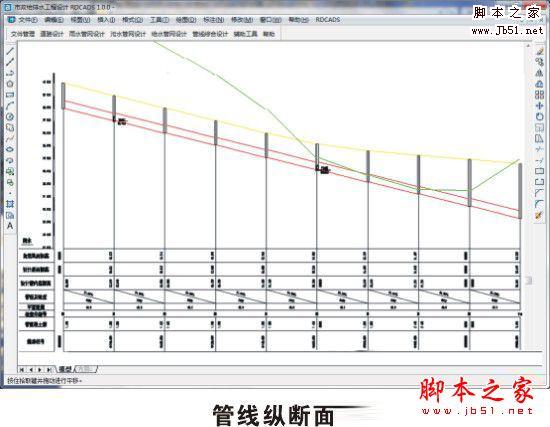Select the Text tool letter A
The width and height of the screenshot is (550, 427).
click(10, 226)
